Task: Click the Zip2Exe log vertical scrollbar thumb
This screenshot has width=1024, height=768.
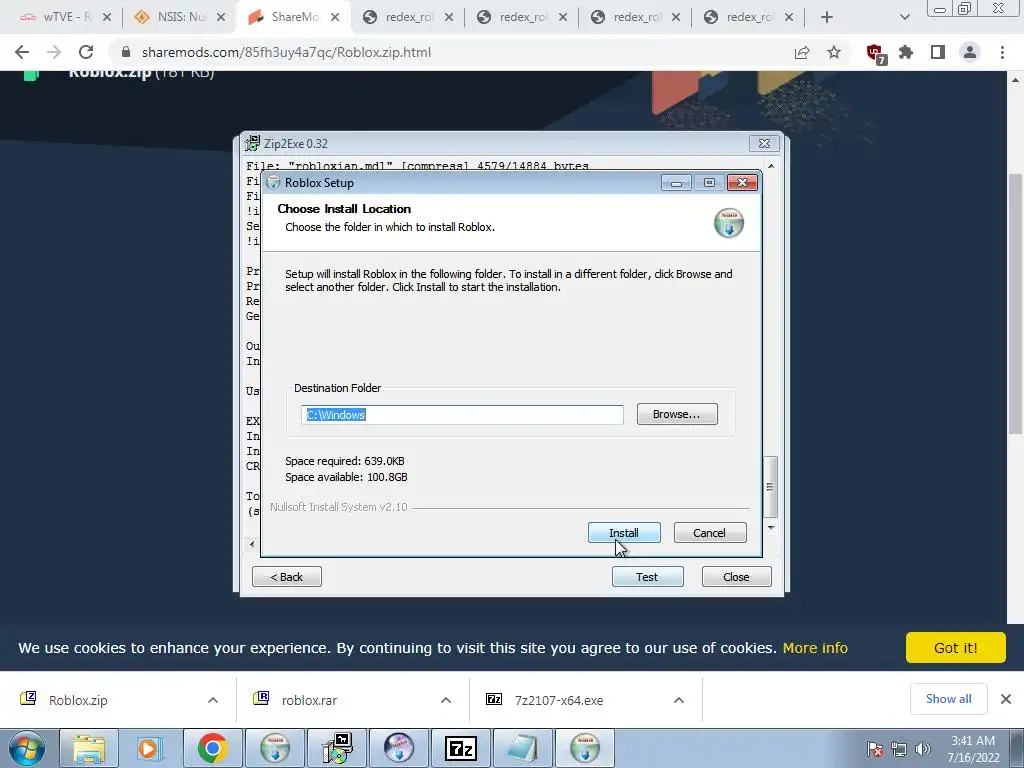Action: (x=771, y=487)
